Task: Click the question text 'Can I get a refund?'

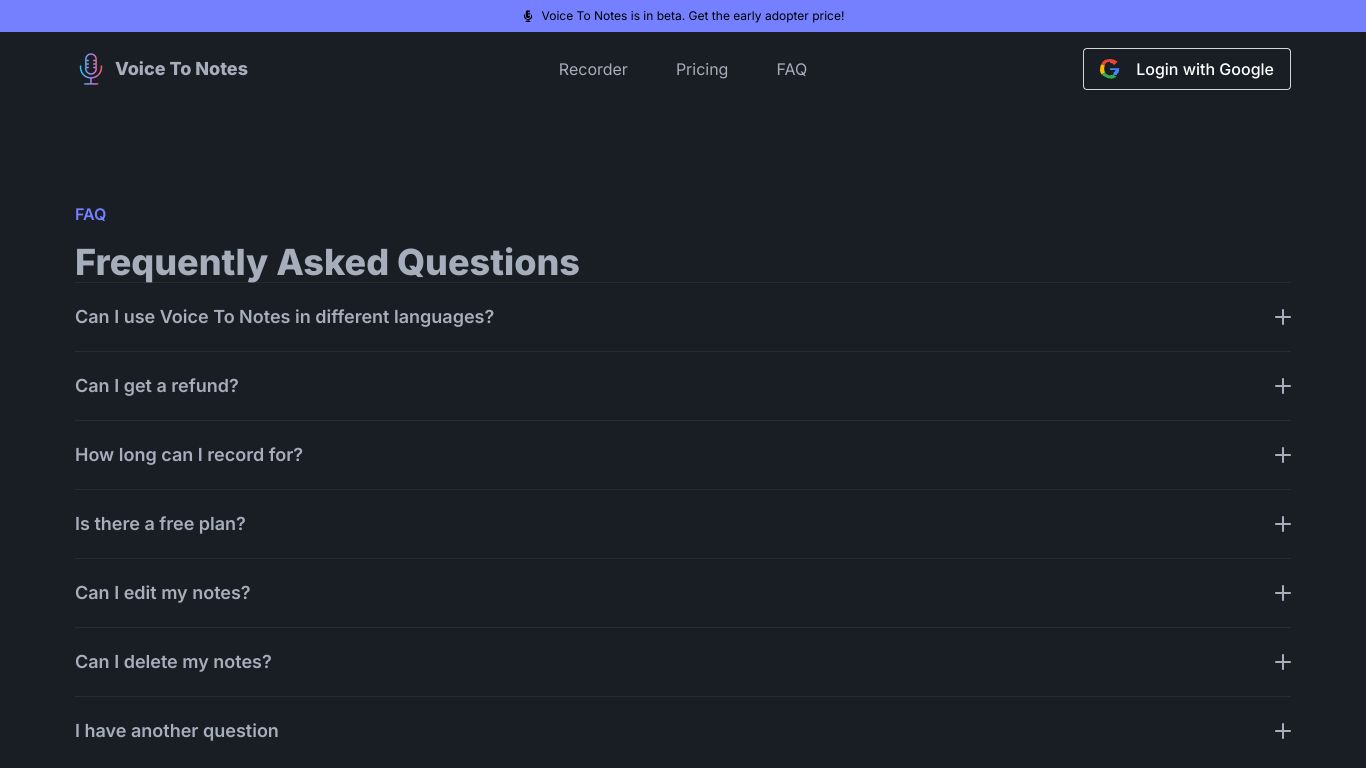Action: click(157, 386)
